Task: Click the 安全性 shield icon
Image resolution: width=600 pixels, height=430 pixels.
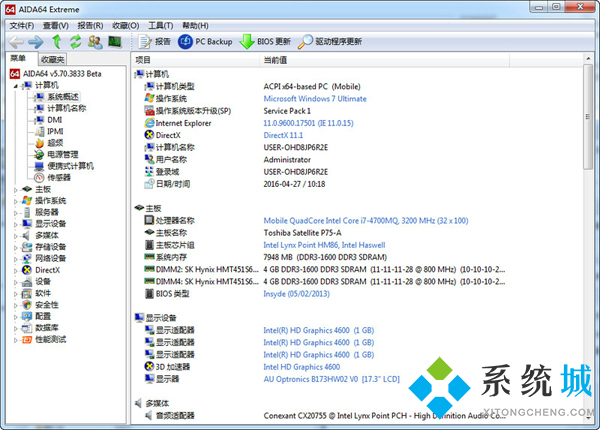Action: (x=27, y=305)
